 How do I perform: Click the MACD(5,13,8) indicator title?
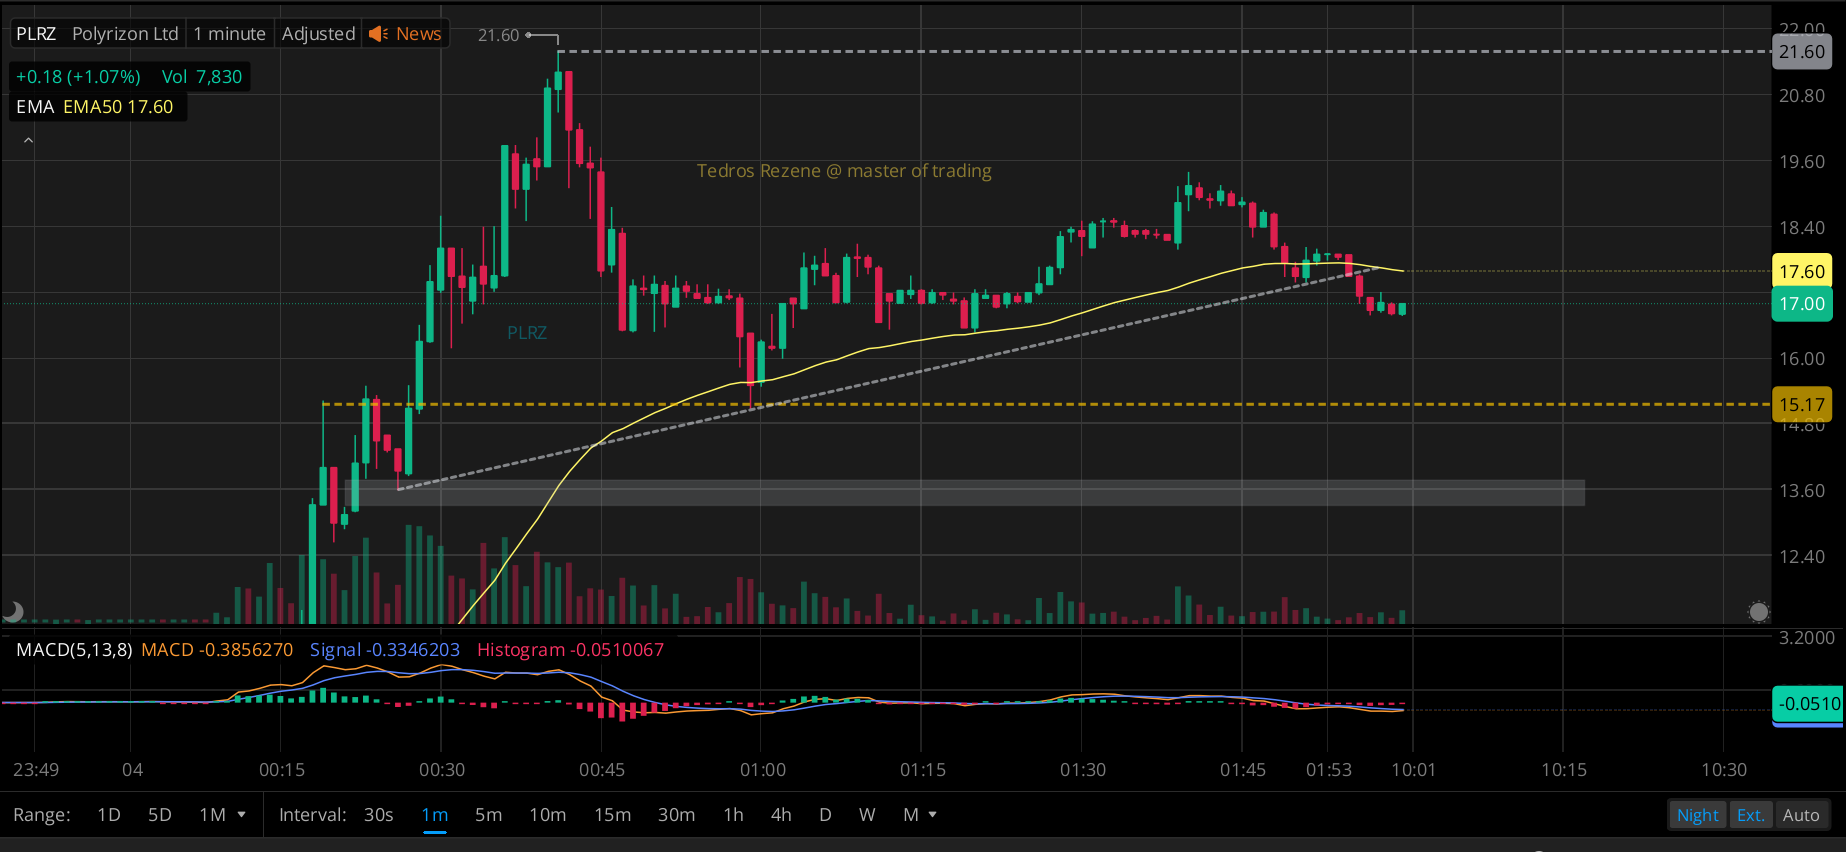(x=74, y=650)
